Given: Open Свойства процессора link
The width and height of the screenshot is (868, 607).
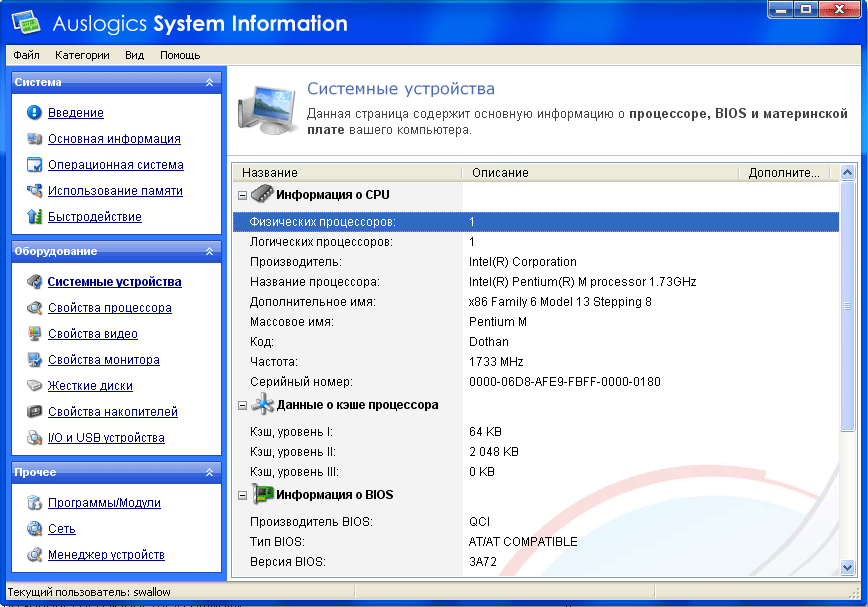Looking at the screenshot, I should [110, 307].
